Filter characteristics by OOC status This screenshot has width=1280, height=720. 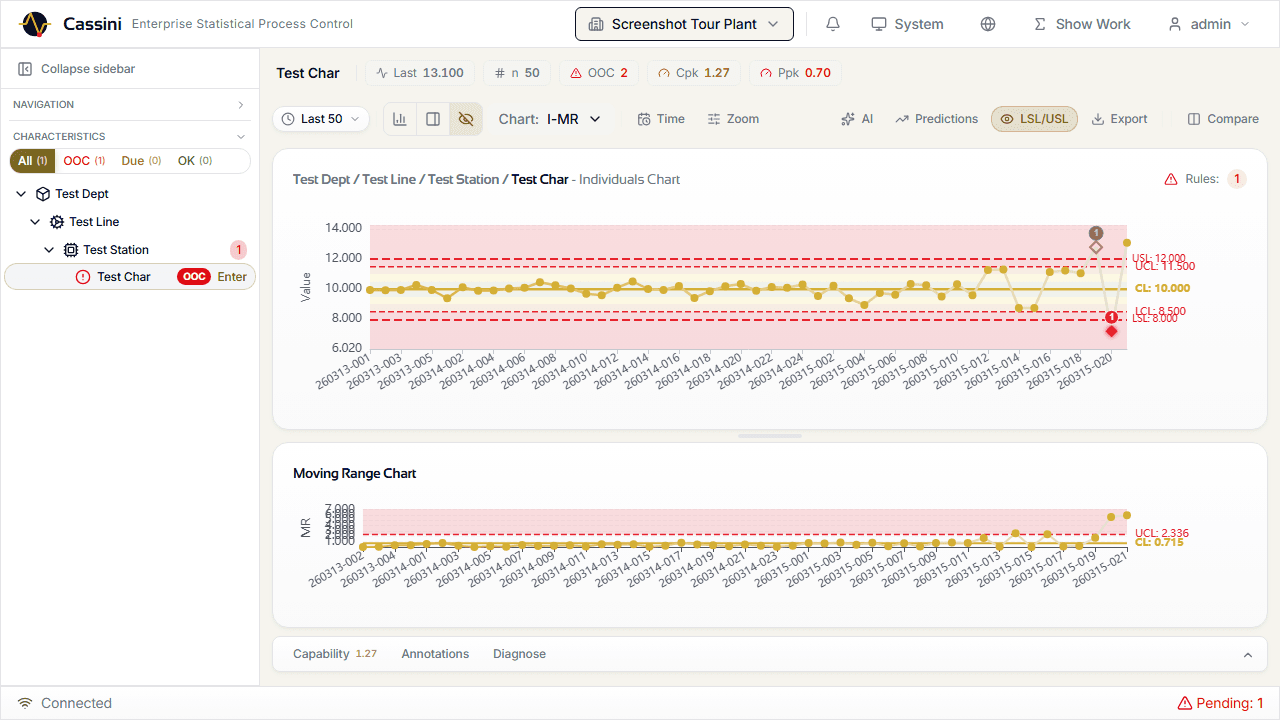pos(84,161)
